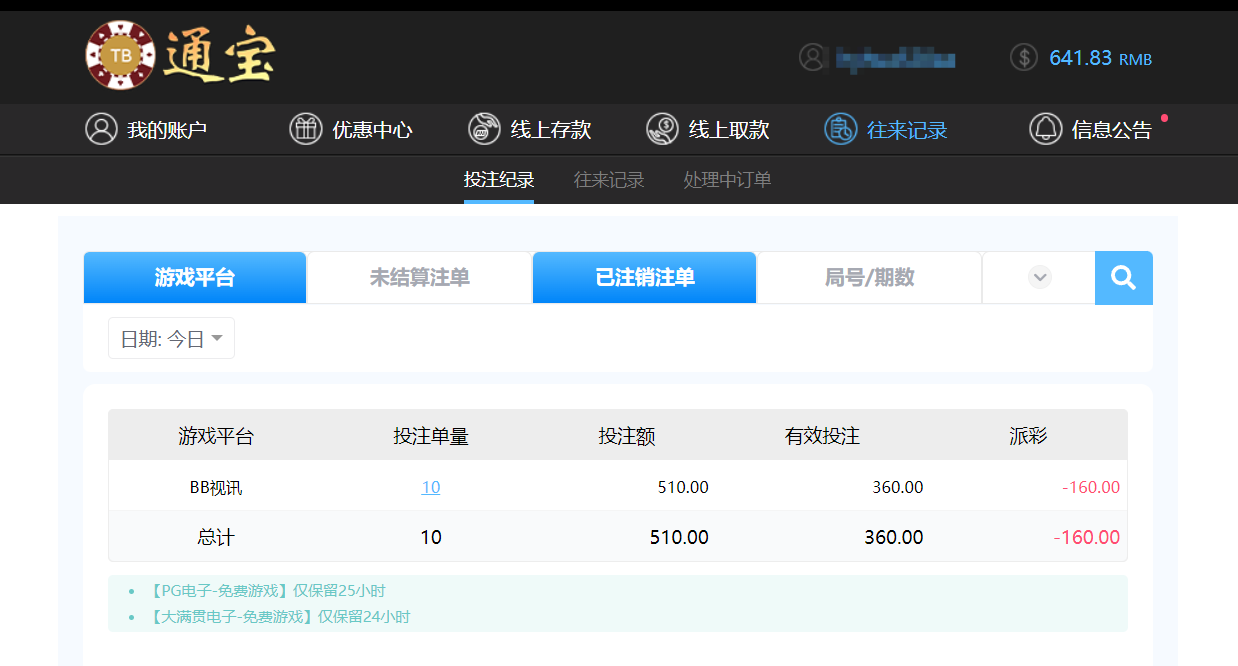Open 我的账户 account icon
The image size is (1238, 666).
[x=100, y=128]
